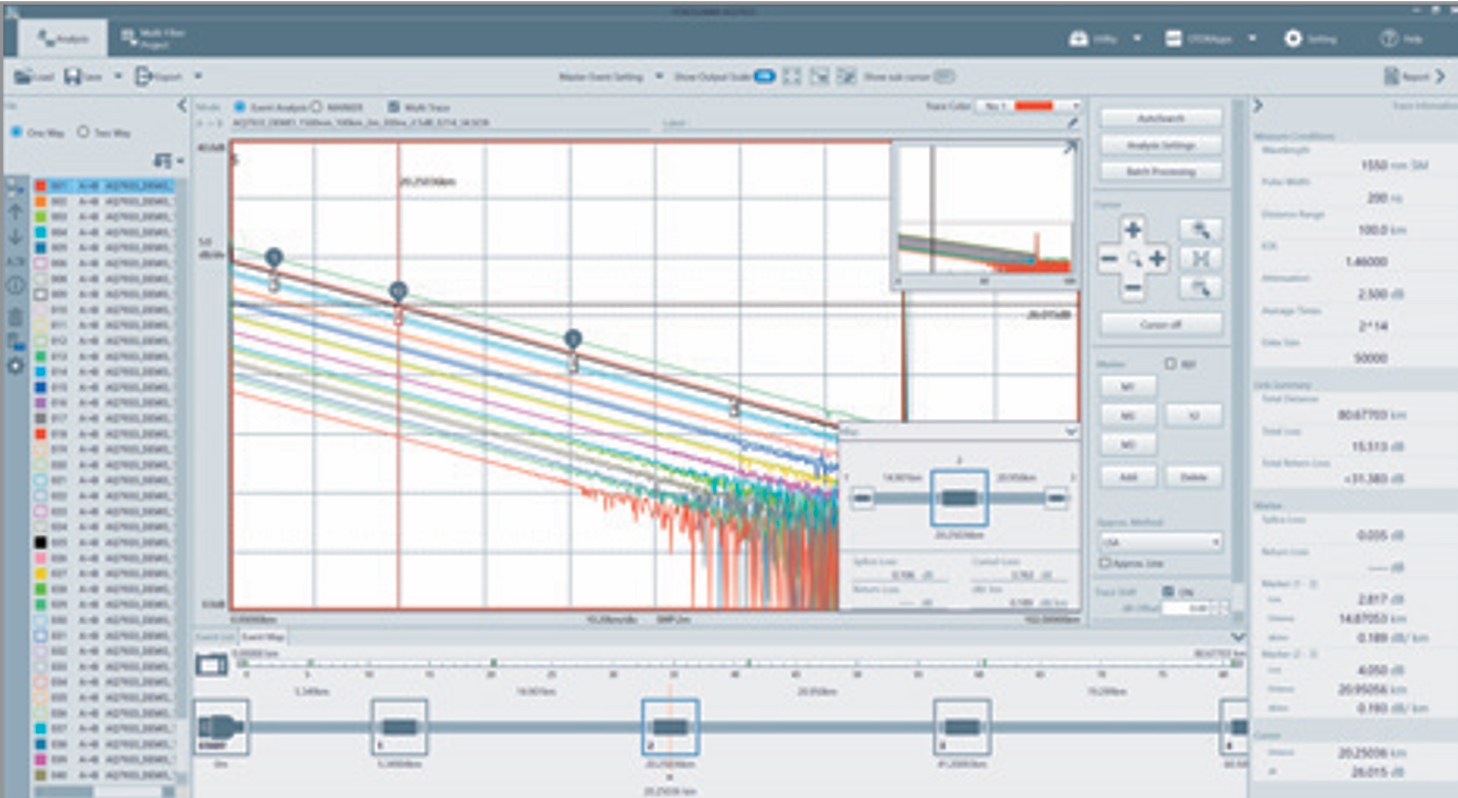This screenshot has width=1458, height=798.
Task: Check the REF checkbox in Marker section
Action: 1171,364
